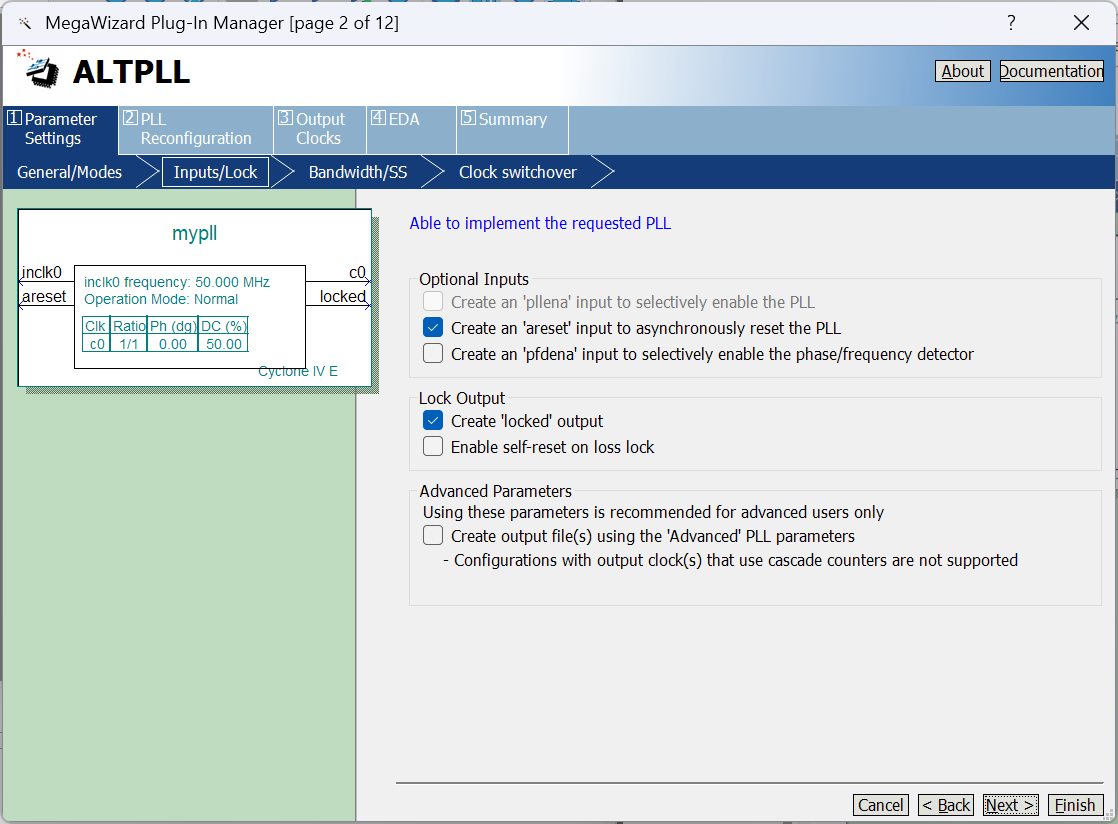Click the 'areset' port label in diagram

click(x=44, y=297)
